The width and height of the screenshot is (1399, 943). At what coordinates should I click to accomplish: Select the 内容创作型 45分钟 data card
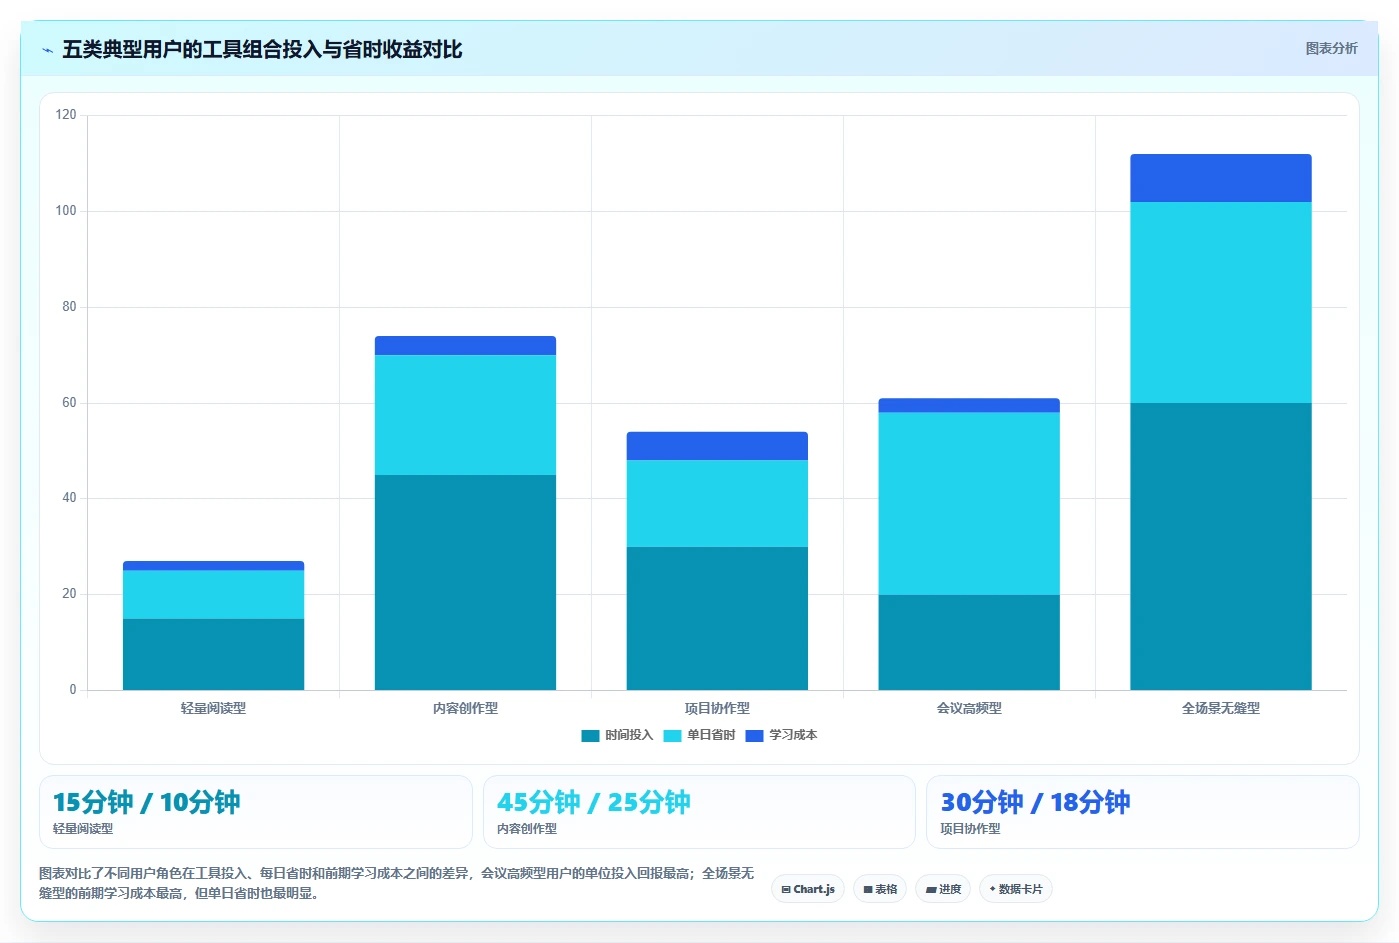click(699, 812)
